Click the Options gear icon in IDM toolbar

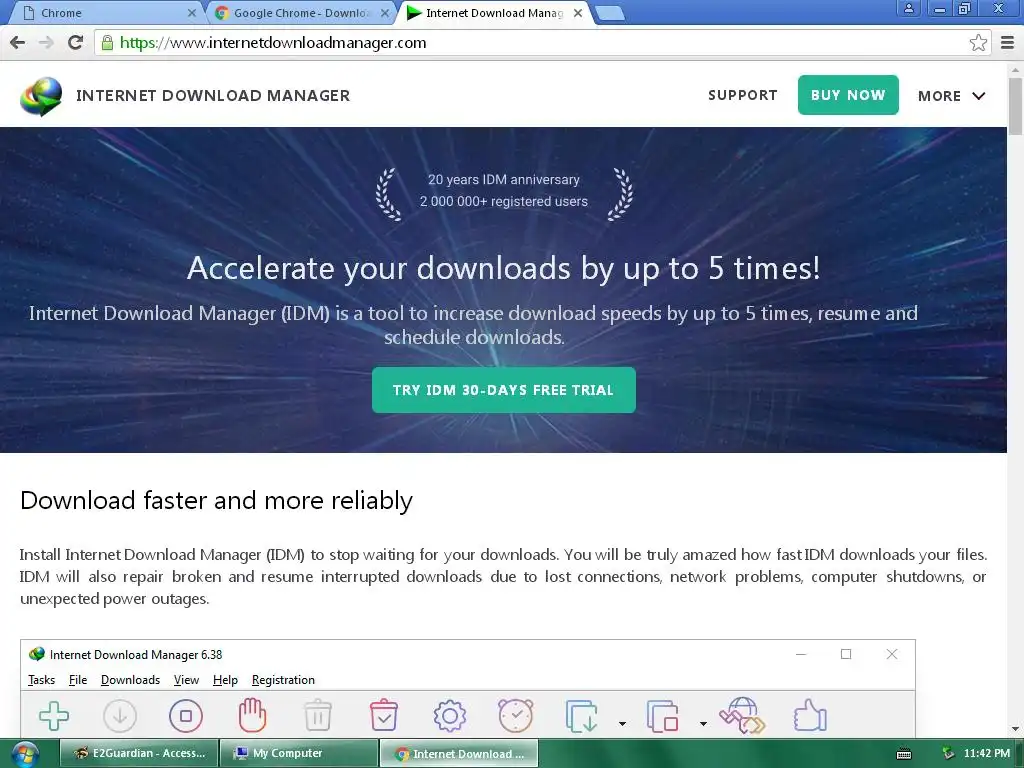tap(449, 716)
